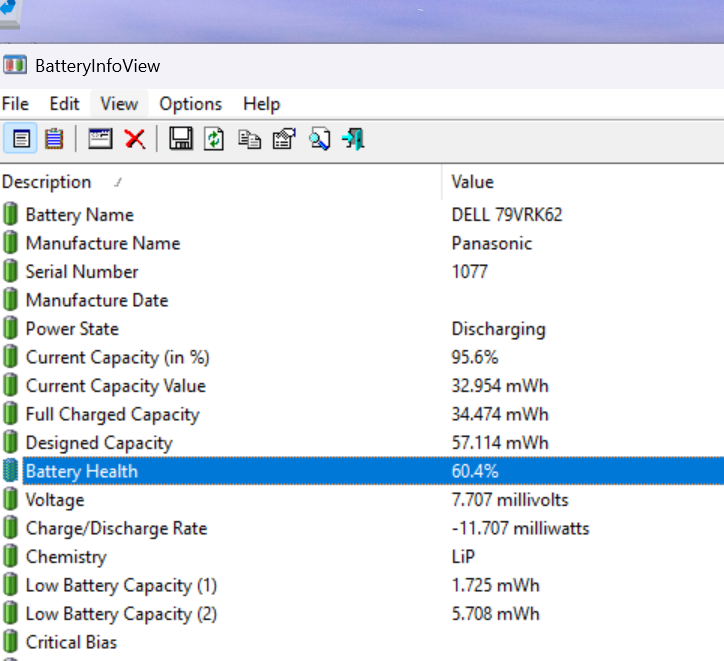Select the Low Battery Capacity (1) row
Screen dimensions: 724x661
(x=362, y=585)
